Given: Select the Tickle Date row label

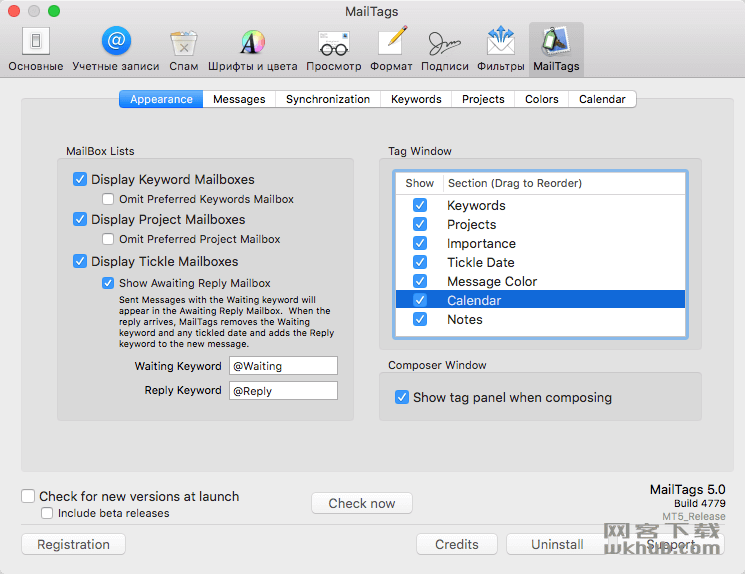Looking at the screenshot, I should click(481, 262).
